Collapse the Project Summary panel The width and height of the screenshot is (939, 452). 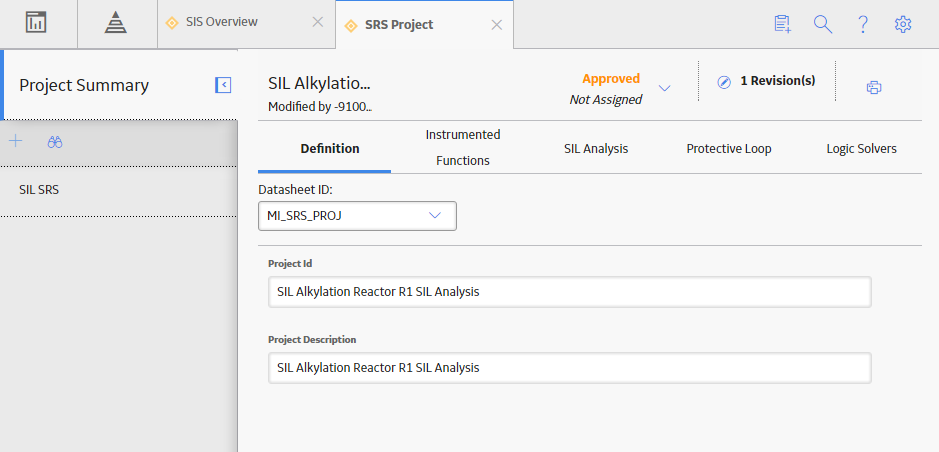click(x=223, y=85)
